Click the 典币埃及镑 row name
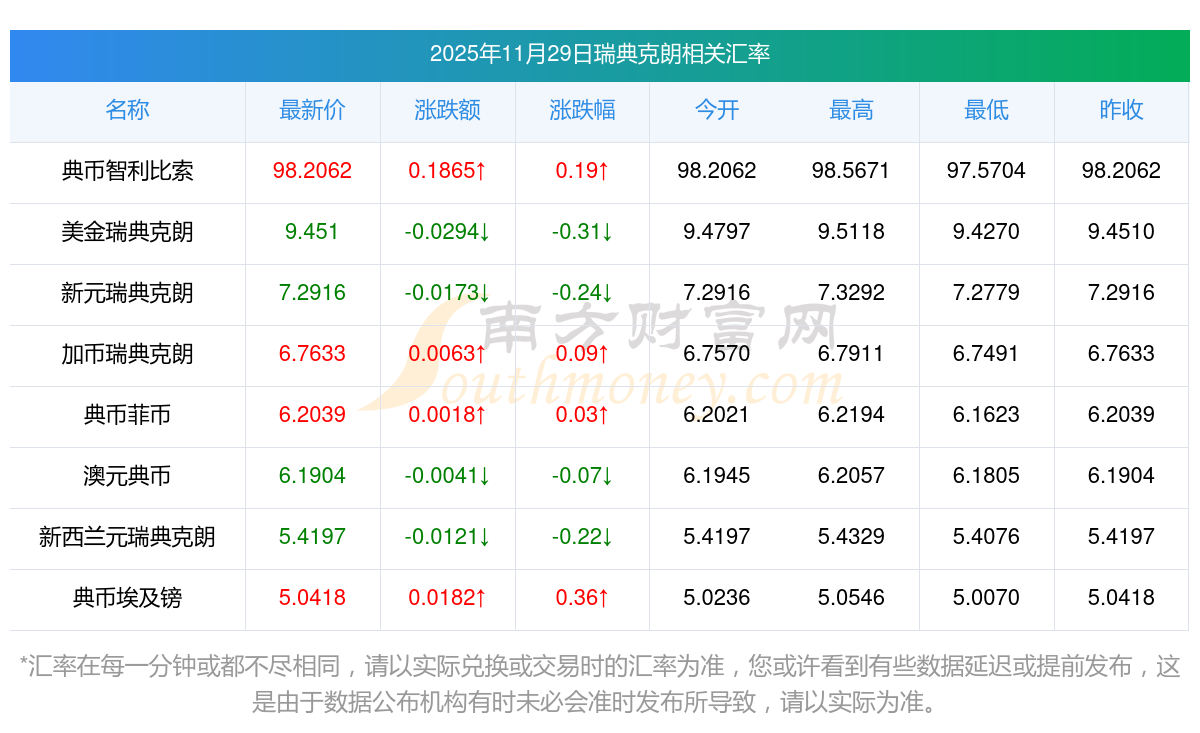 127,598
